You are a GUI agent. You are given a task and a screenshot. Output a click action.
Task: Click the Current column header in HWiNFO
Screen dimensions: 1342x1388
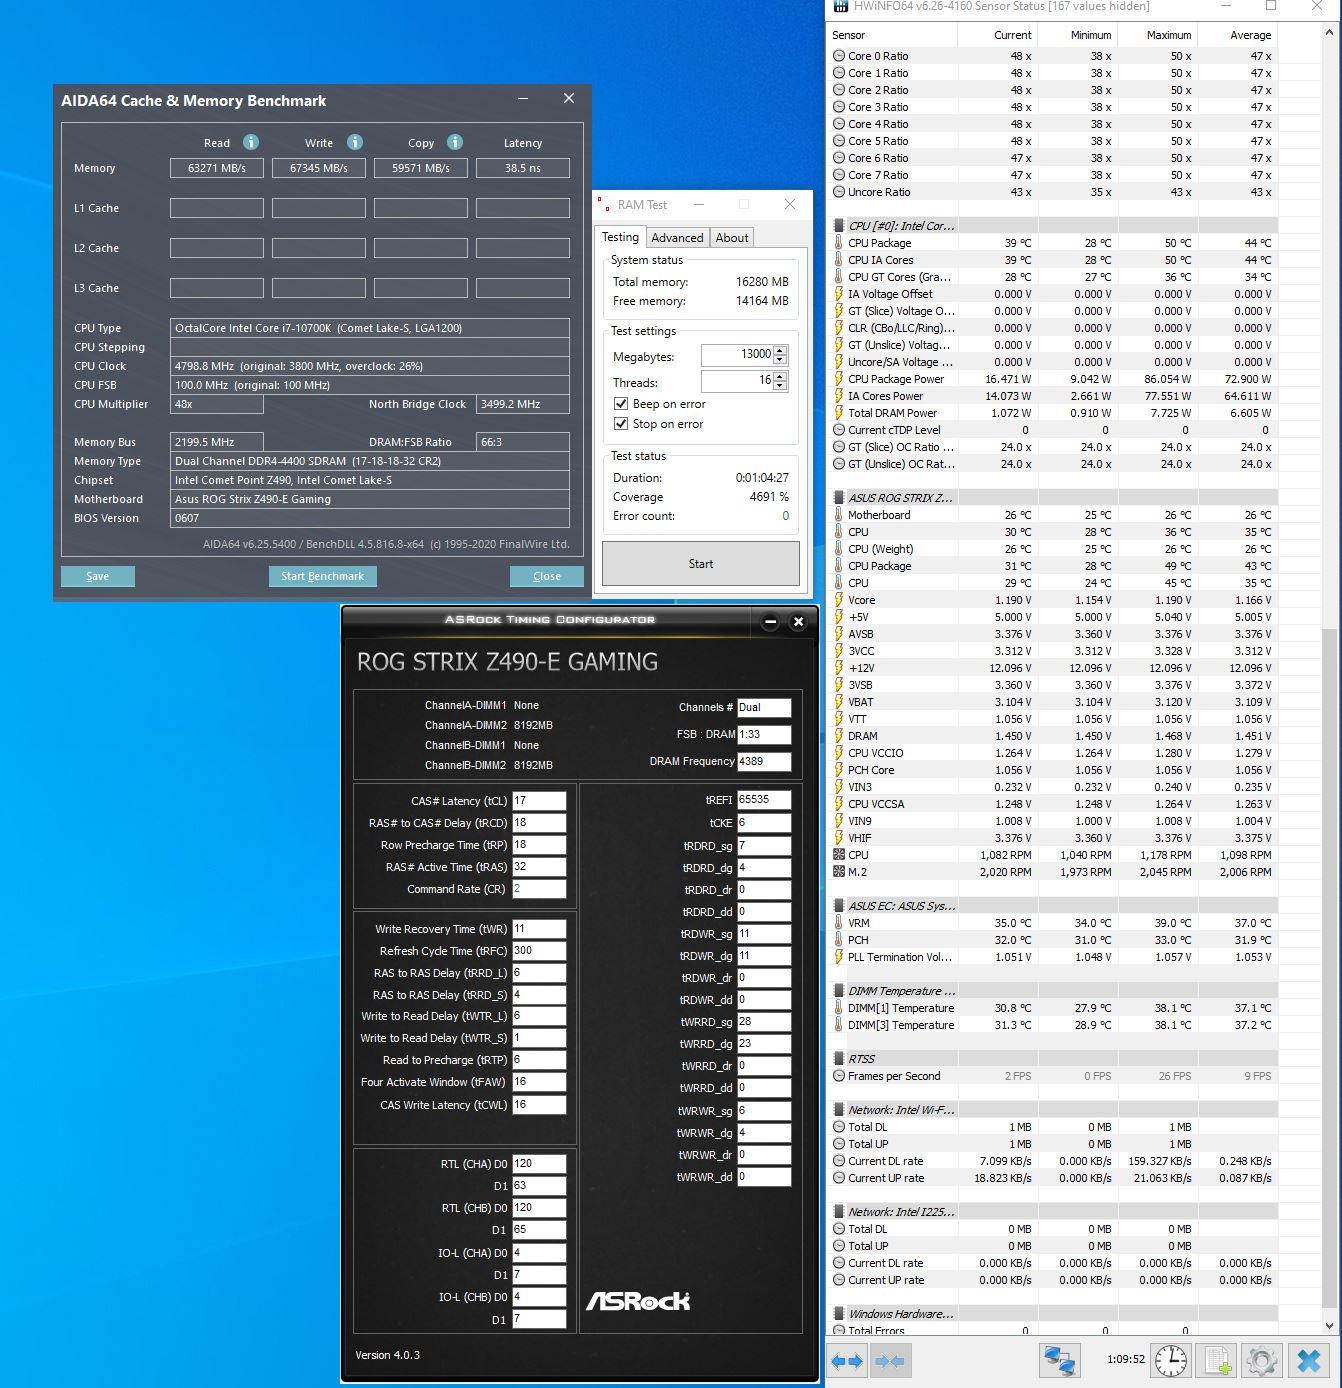tap(997, 35)
